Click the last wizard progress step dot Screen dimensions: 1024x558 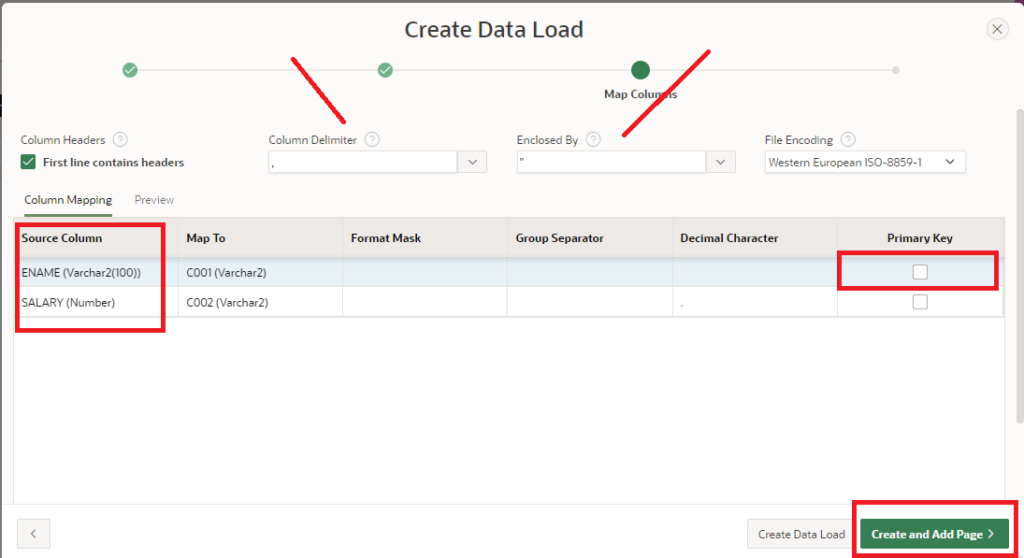[x=895, y=70]
